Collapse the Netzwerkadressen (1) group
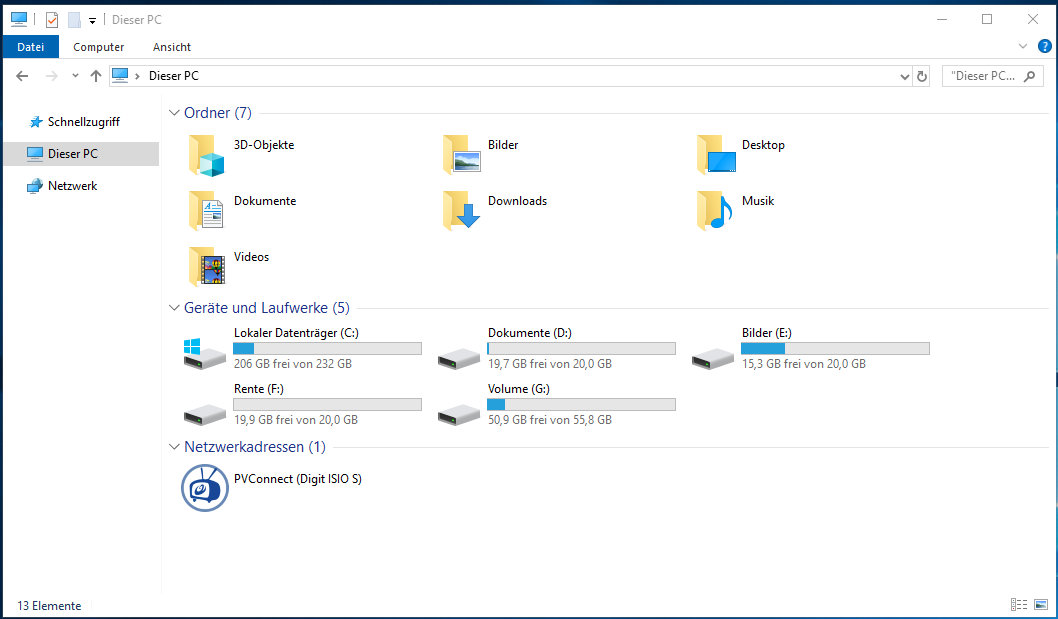Screen dimensions: 1058x619 (x=174, y=447)
